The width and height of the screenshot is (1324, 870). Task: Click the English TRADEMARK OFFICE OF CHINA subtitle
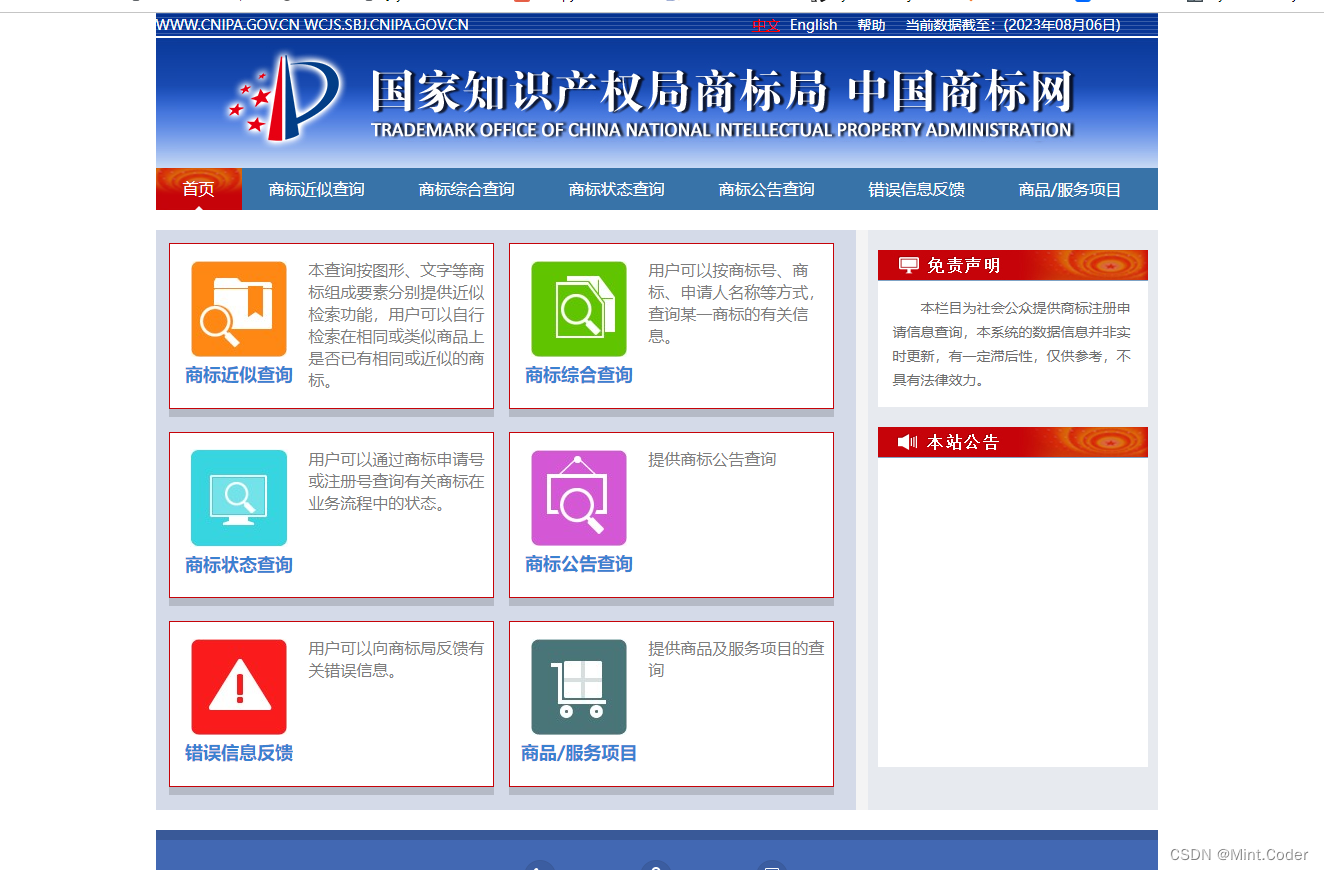point(721,130)
